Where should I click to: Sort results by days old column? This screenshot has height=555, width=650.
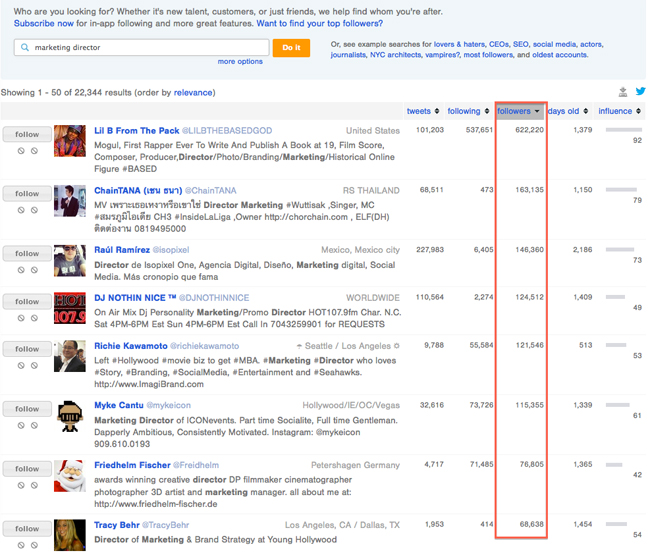point(568,111)
